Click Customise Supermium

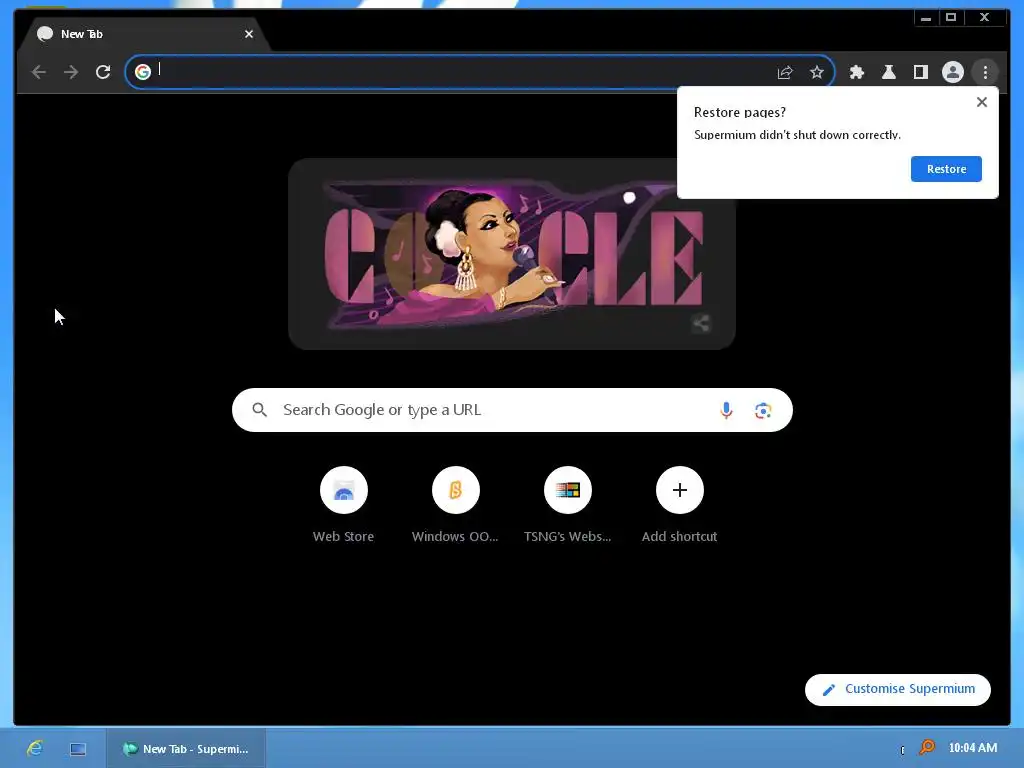tap(898, 690)
